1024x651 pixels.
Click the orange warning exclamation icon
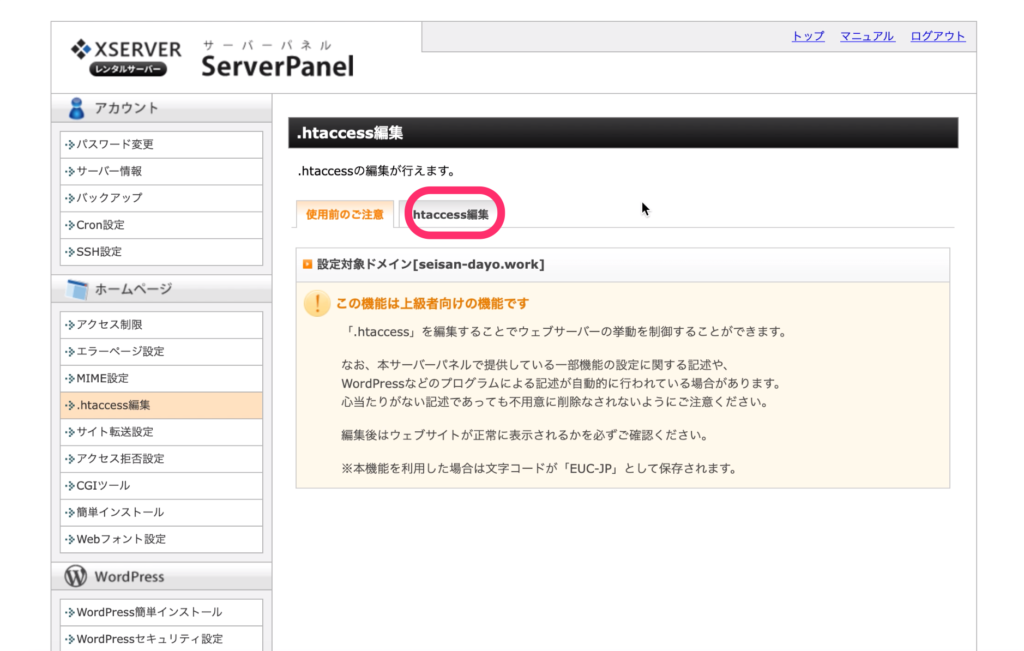click(317, 304)
